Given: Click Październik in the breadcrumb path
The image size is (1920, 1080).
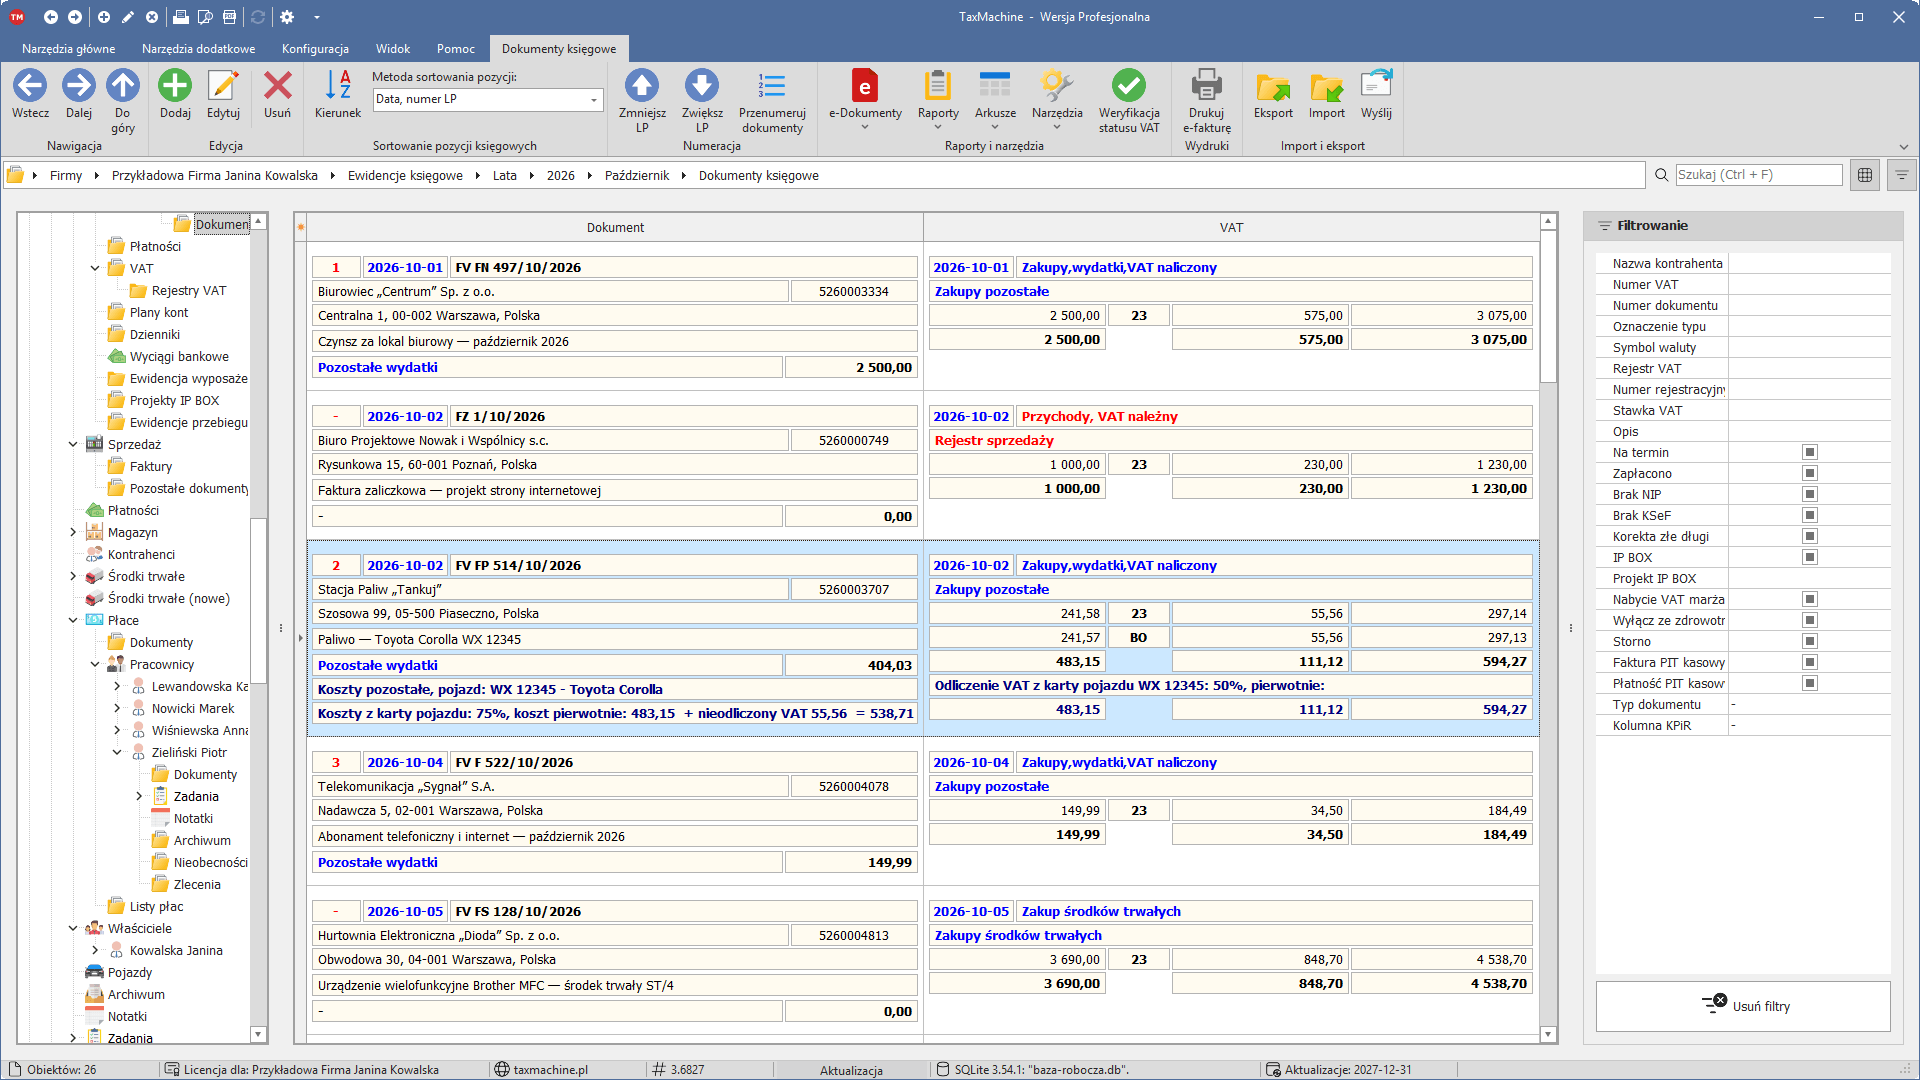Looking at the screenshot, I should pos(637,175).
